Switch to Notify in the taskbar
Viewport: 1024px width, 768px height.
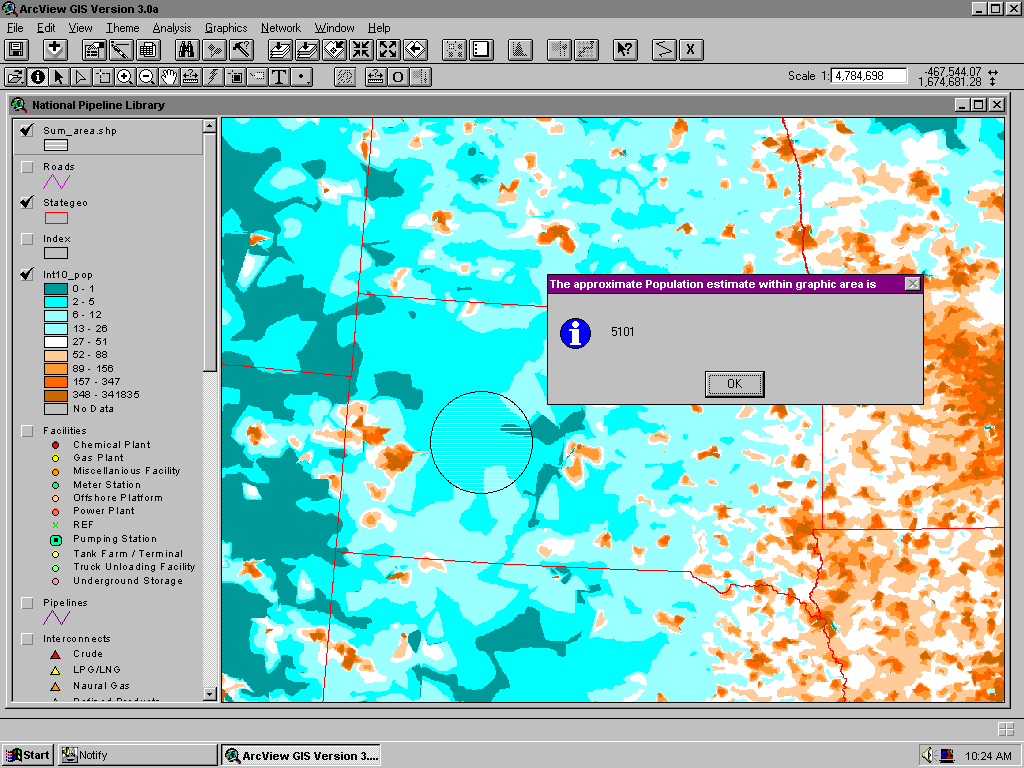pyautogui.click(x=137, y=756)
